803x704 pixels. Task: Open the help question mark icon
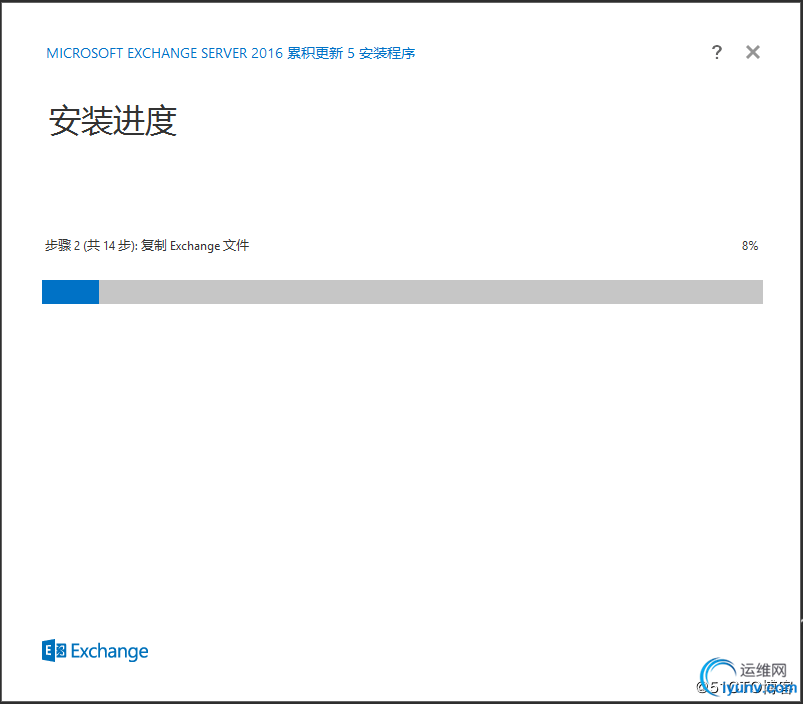click(716, 52)
